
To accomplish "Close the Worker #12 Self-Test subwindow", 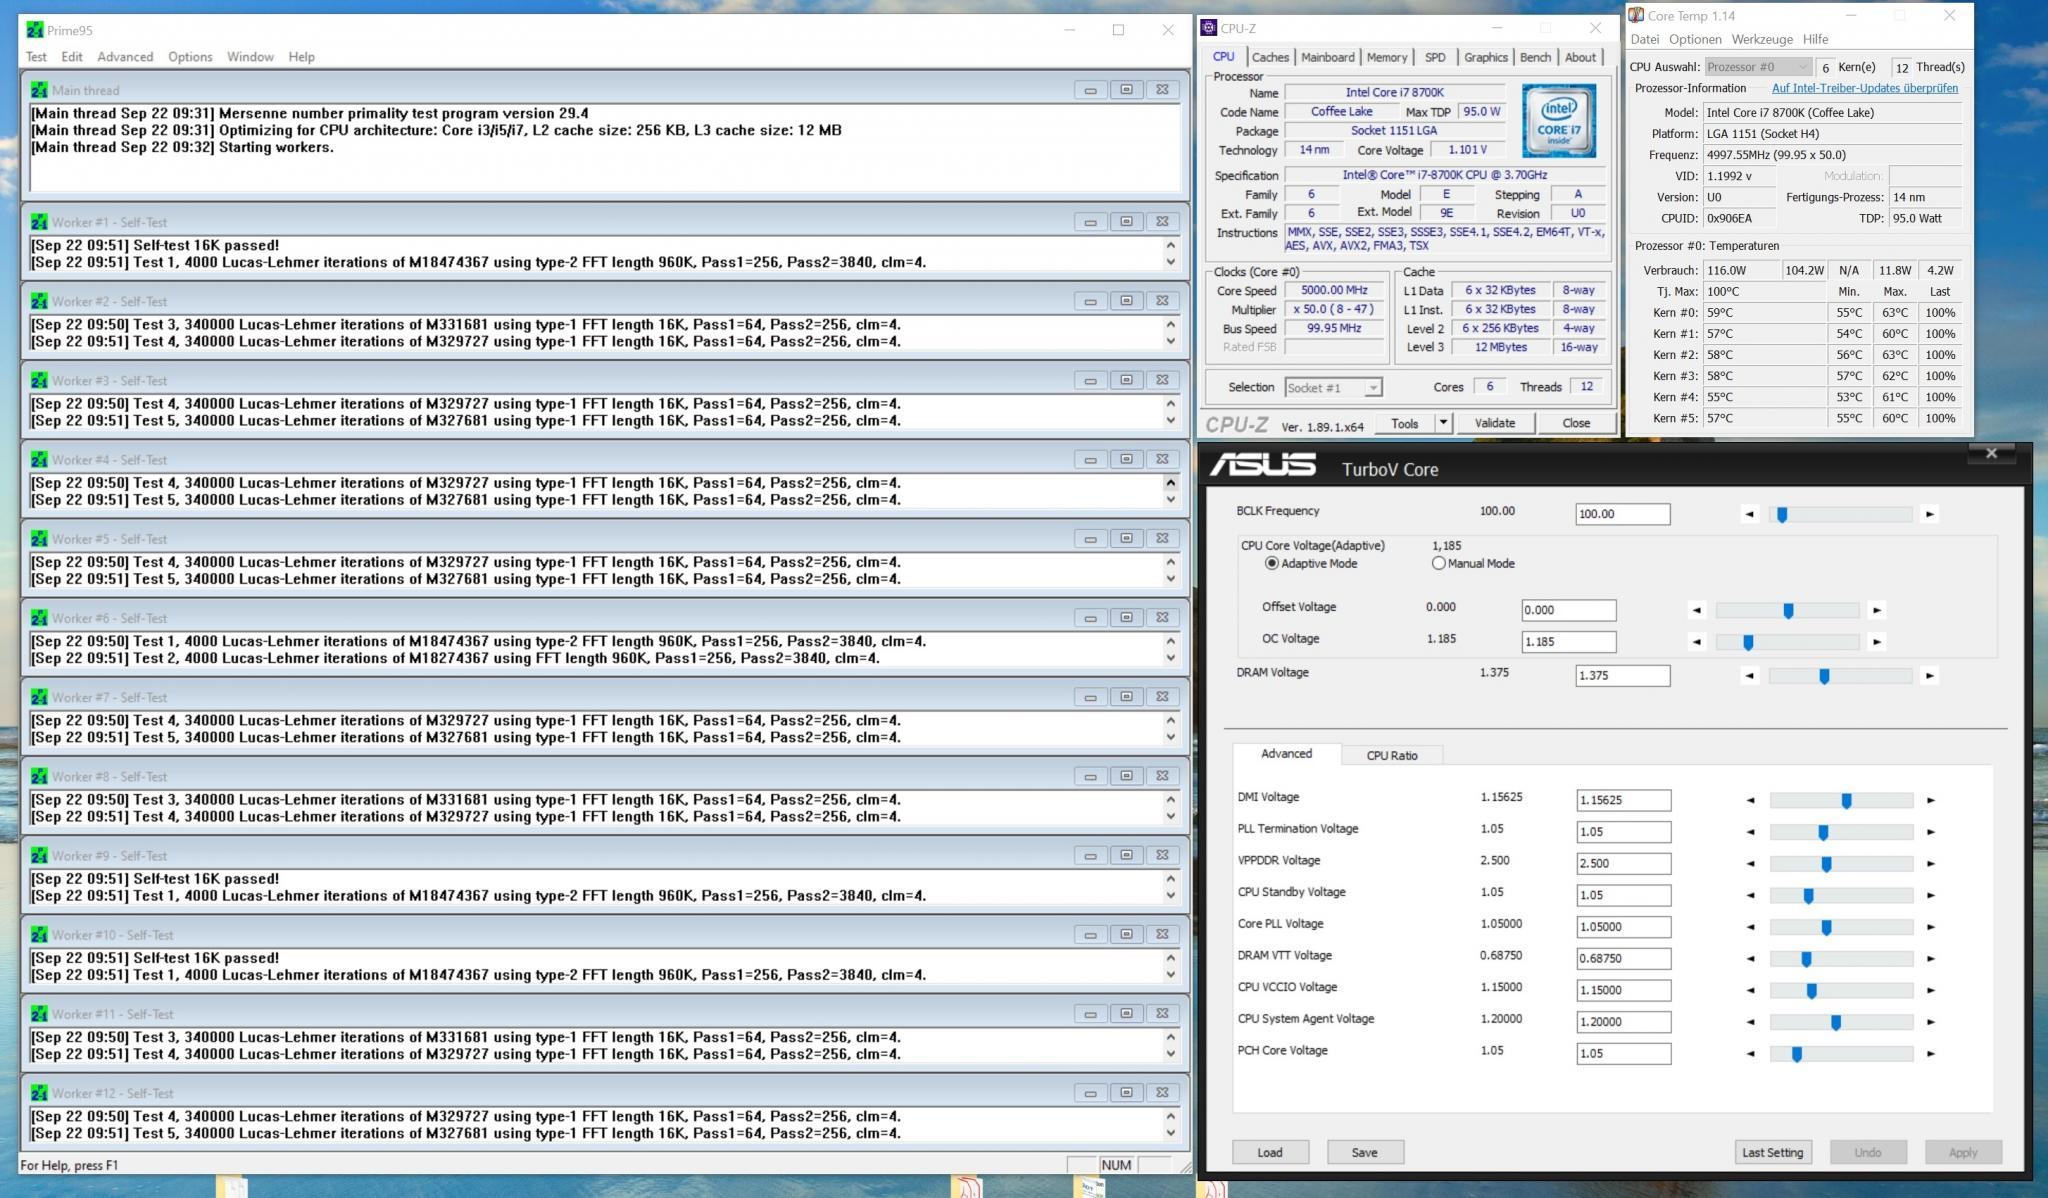I will coord(1162,1093).
